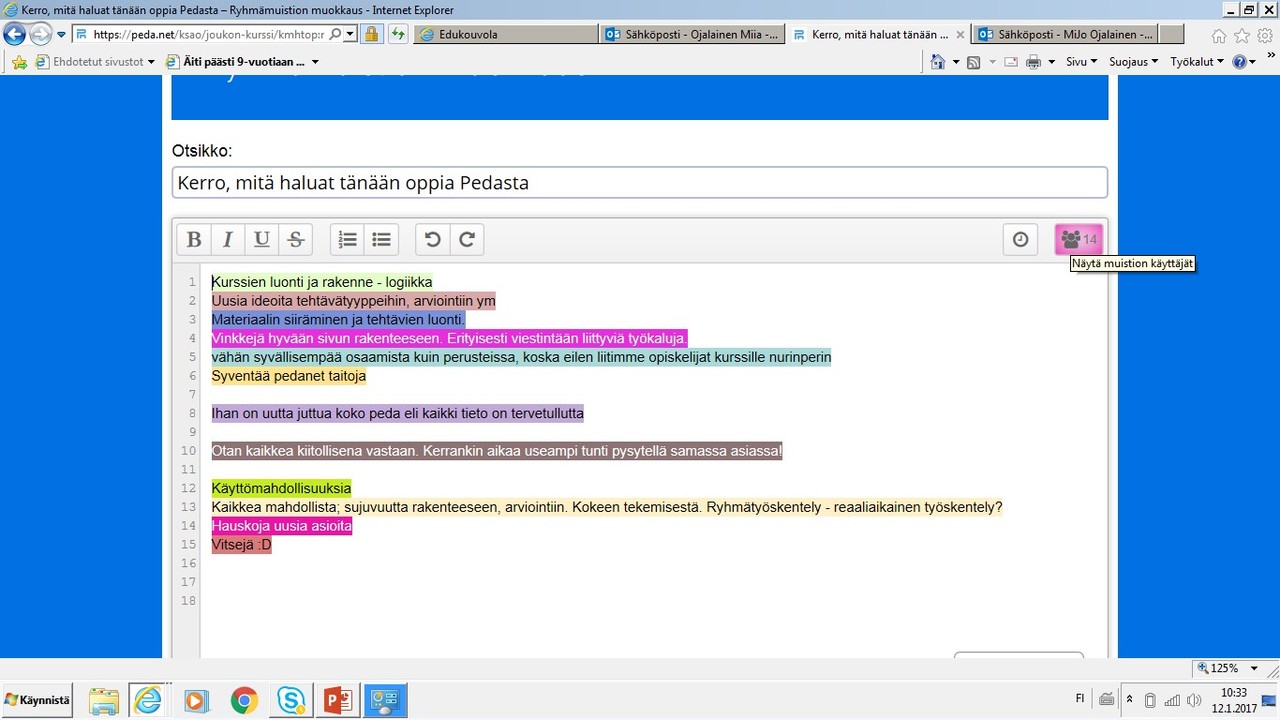Click the Otsikko title input field

click(640, 183)
